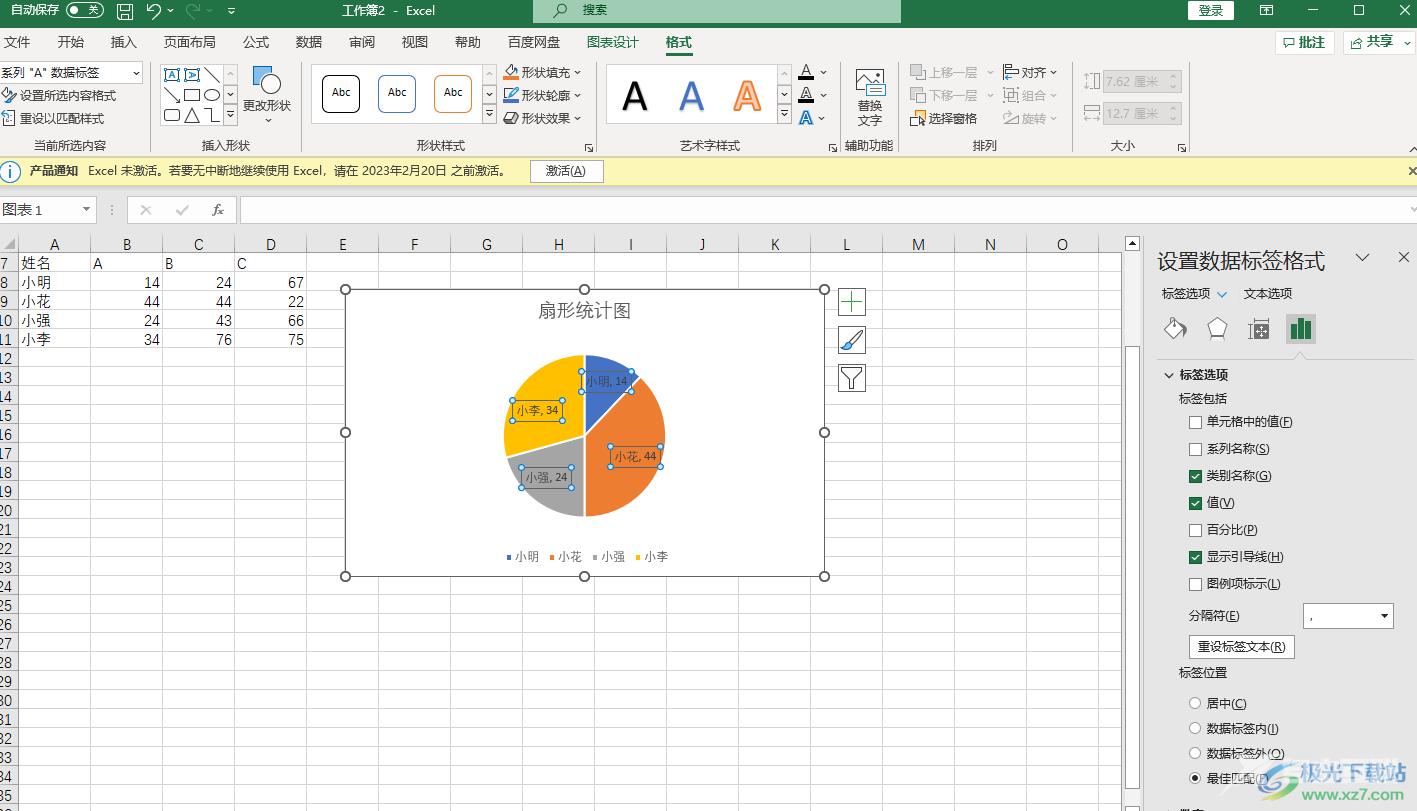Enable the 单元格中的值 checkbox
Image resolution: width=1417 pixels, height=811 pixels.
(1195, 422)
